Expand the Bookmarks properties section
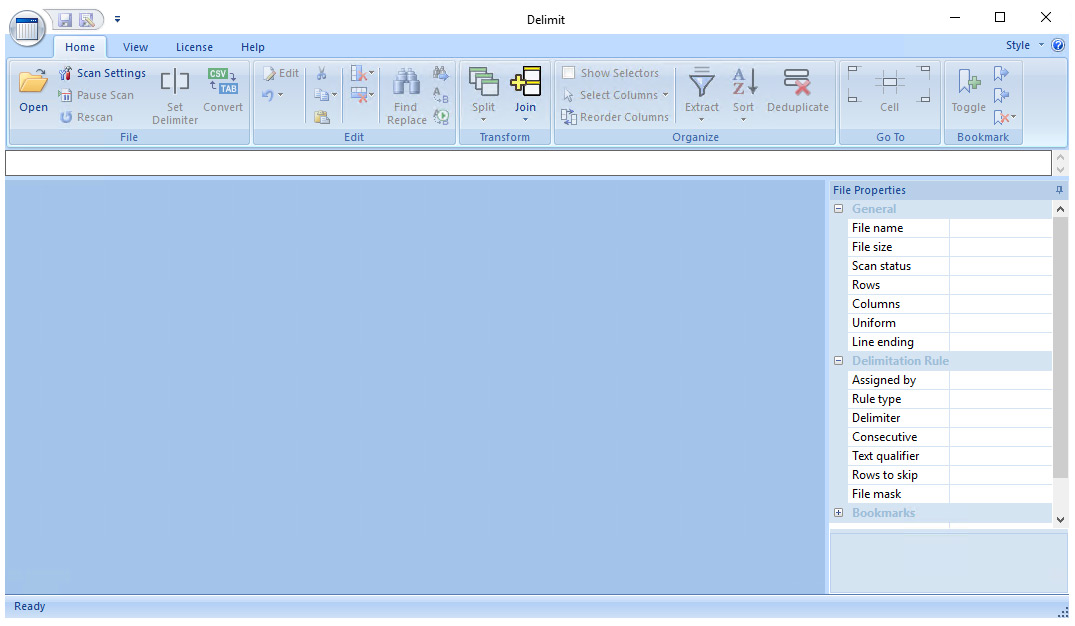The width and height of the screenshot is (1075, 626). click(838, 513)
